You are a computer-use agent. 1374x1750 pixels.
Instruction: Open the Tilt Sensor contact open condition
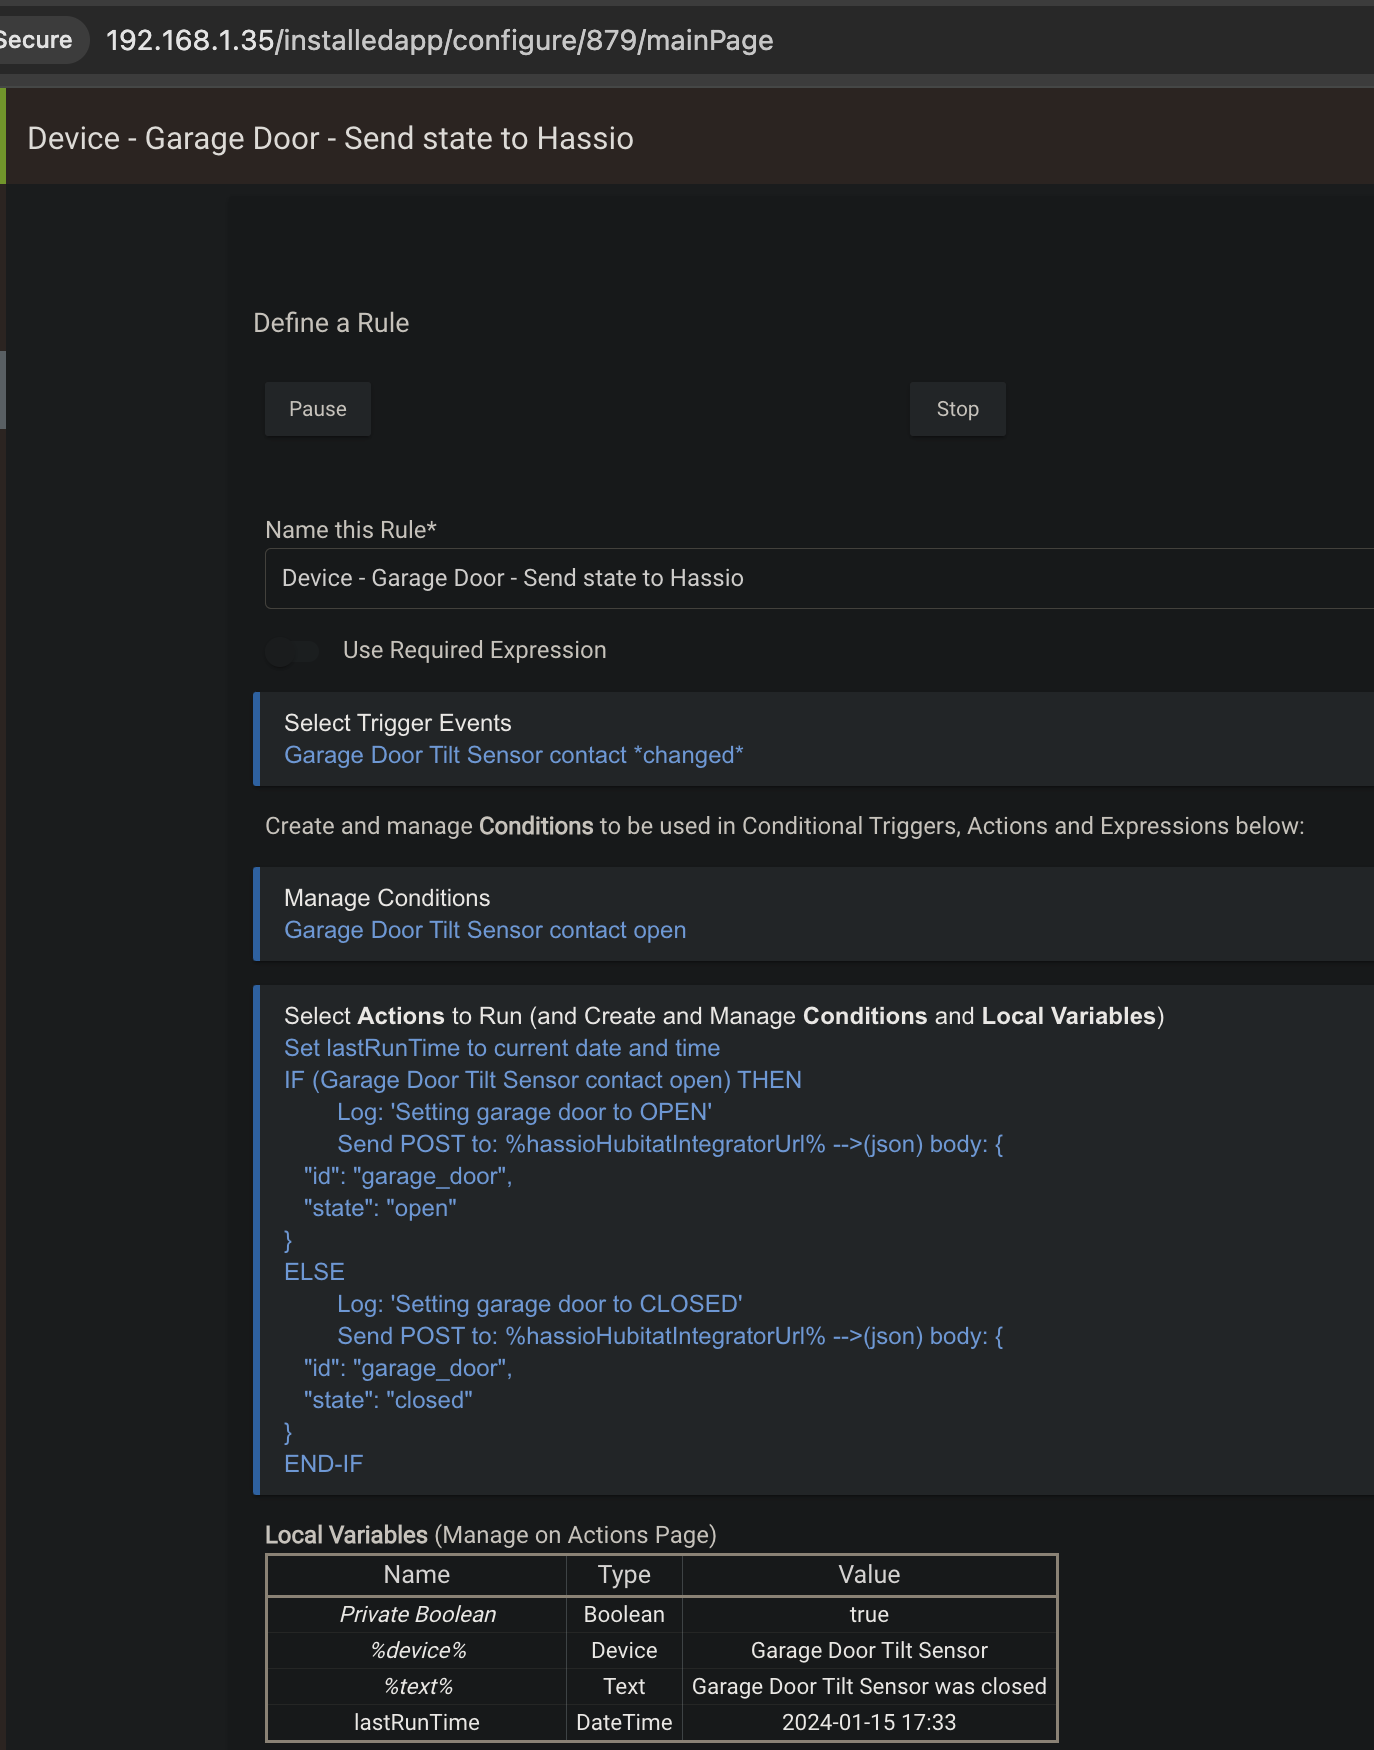[x=485, y=930]
